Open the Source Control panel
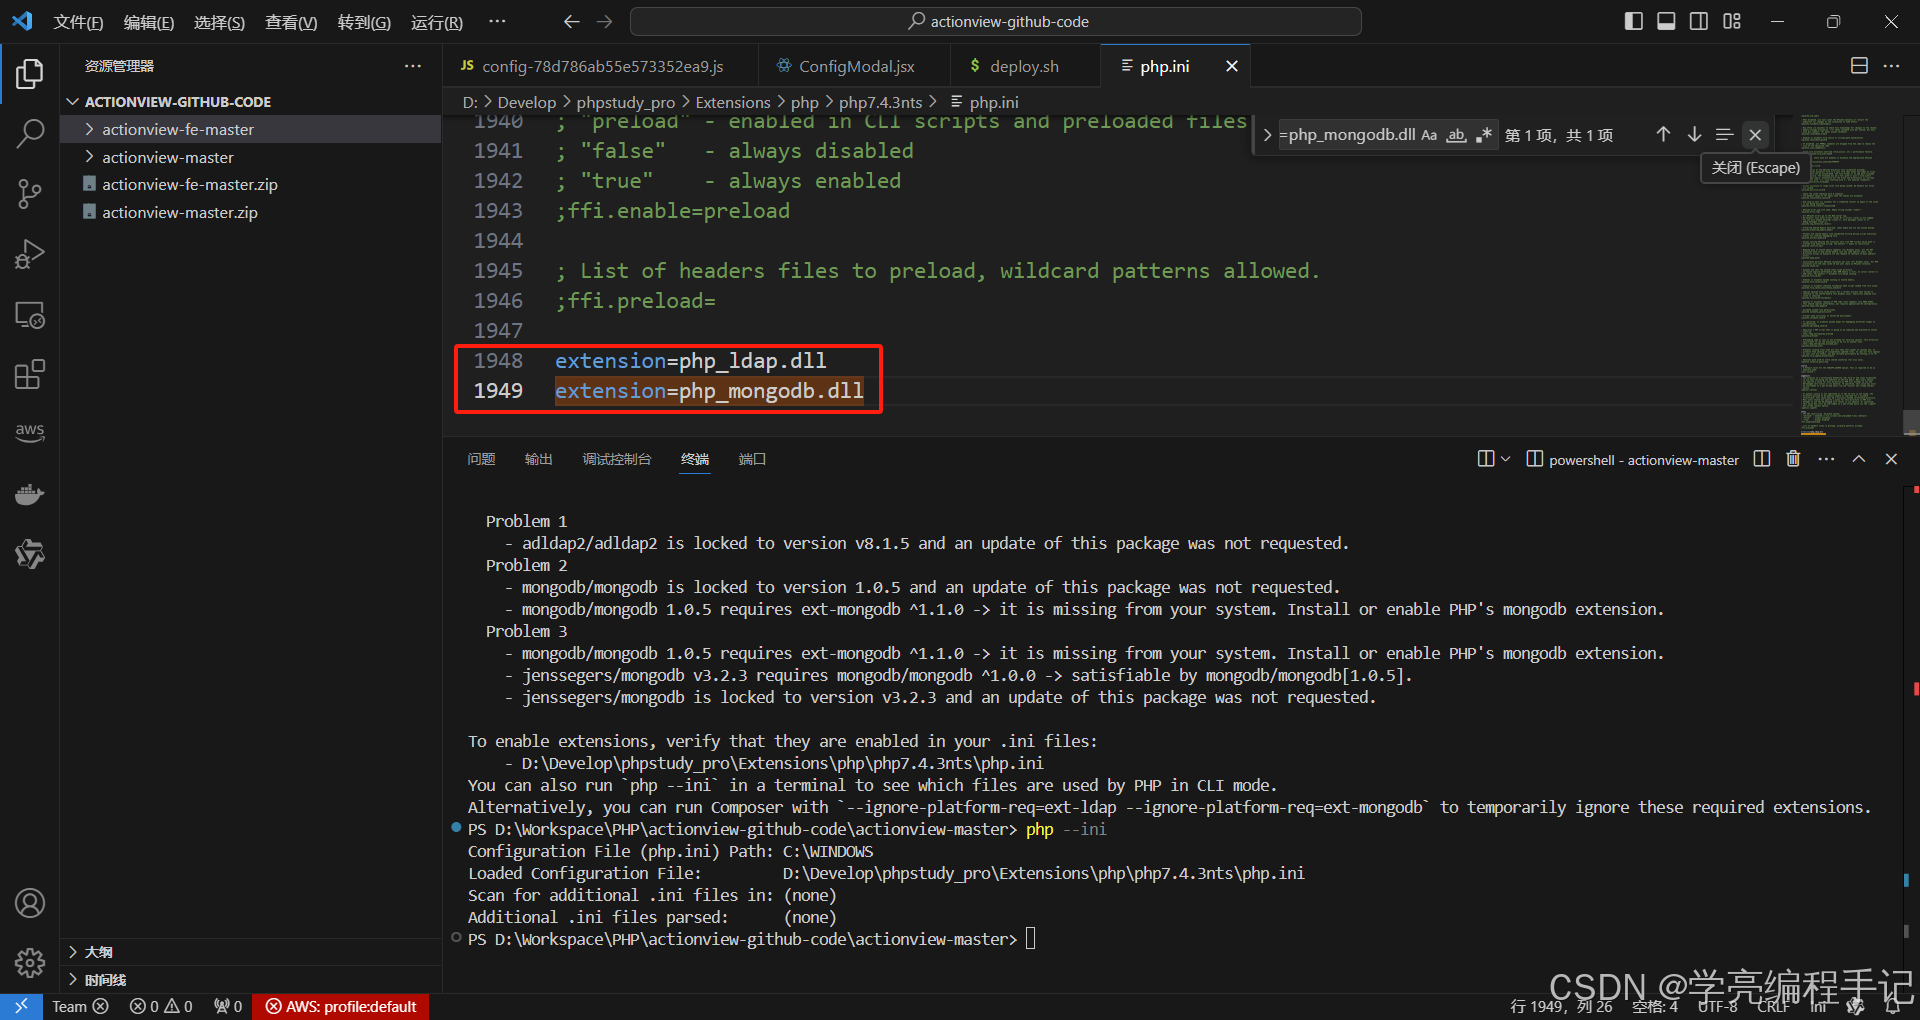The height and width of the screenshot is (1020, 1920). click(29, 194)
